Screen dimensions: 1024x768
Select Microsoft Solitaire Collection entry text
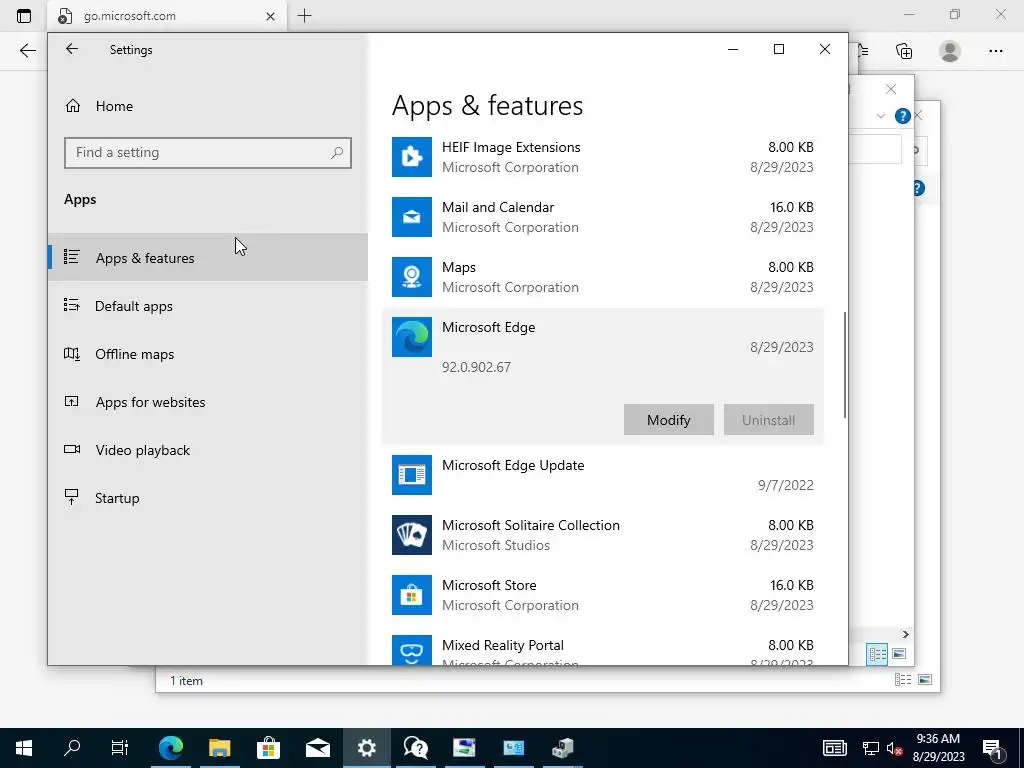530,525
